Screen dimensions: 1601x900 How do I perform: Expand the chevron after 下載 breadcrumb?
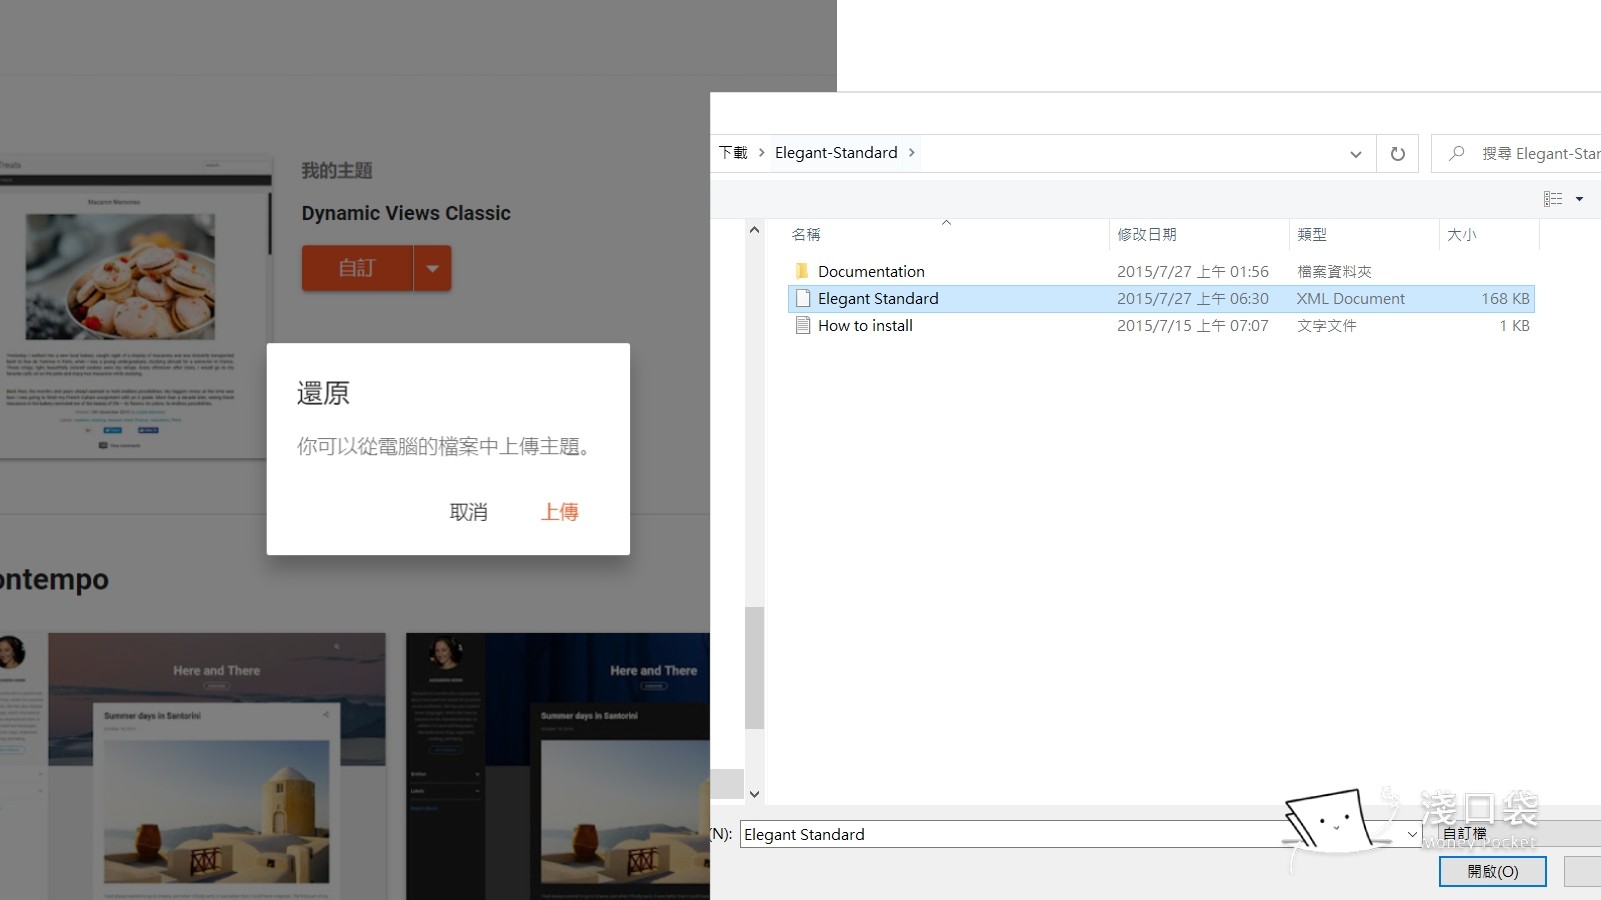(762, 153)
